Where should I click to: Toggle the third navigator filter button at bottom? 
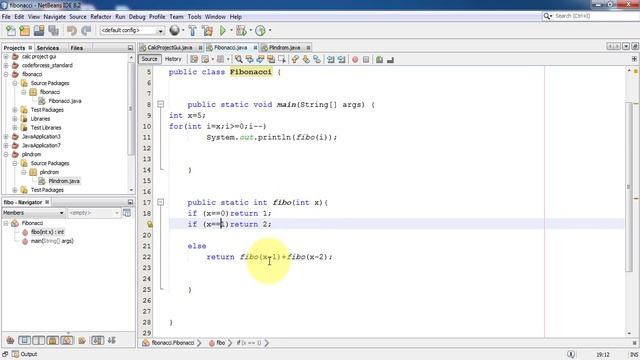tap(38, 340)
